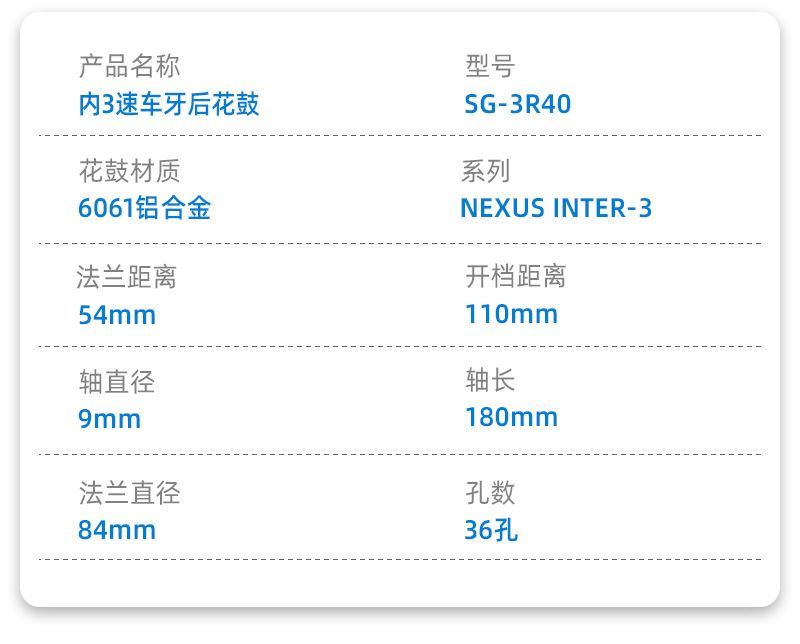Click the 孔数 label

point(490,493)
